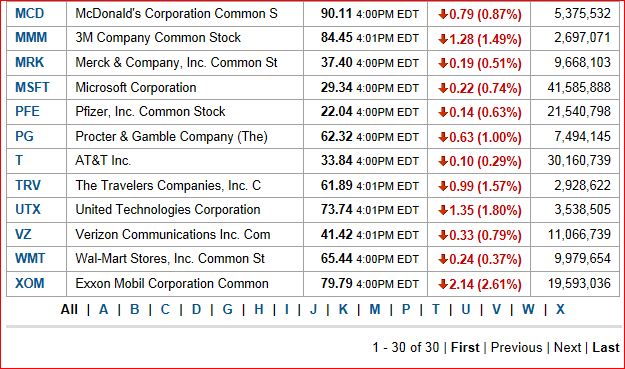Open the MSFT ticker link

pos(32,87)
